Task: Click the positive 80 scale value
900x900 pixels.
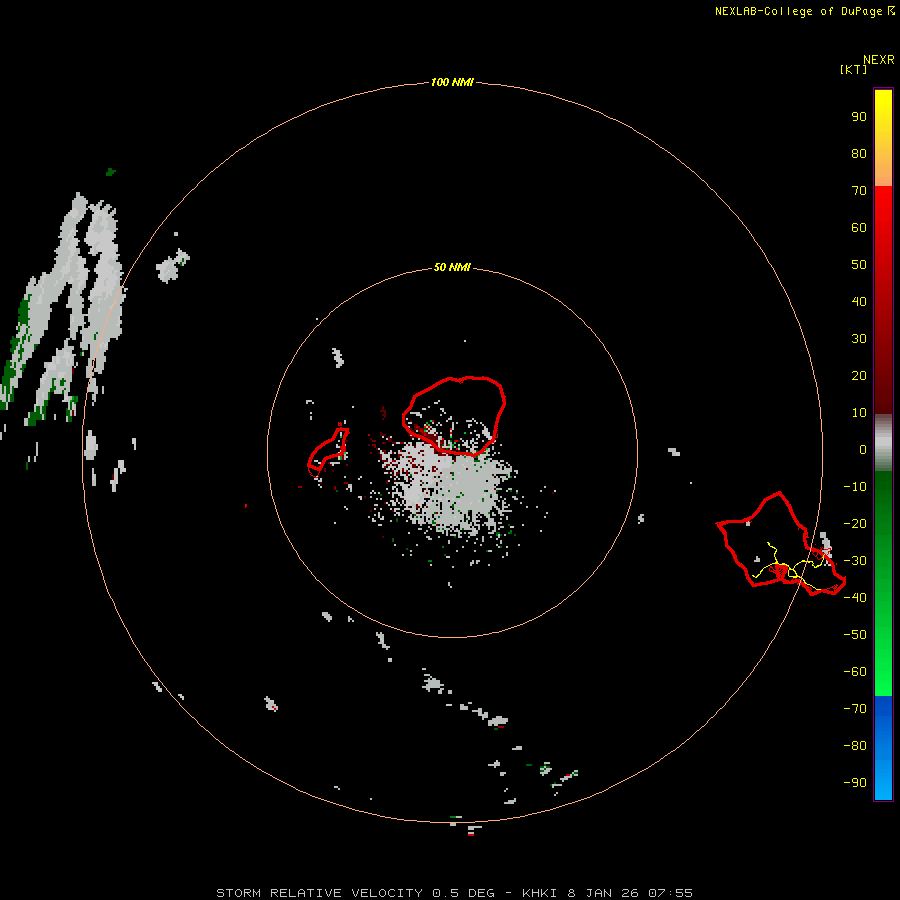Action: [x=859, y=153]
